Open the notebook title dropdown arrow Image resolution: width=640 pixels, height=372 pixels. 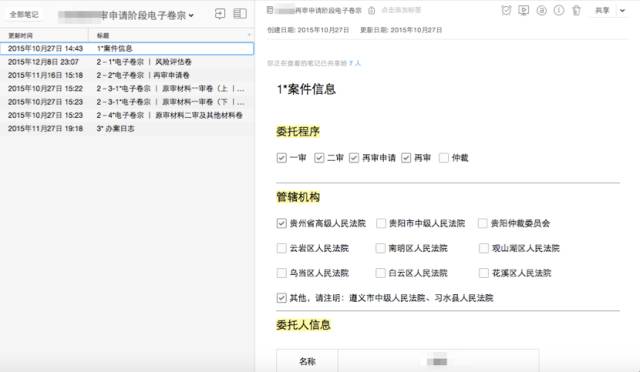pos(191,16)
